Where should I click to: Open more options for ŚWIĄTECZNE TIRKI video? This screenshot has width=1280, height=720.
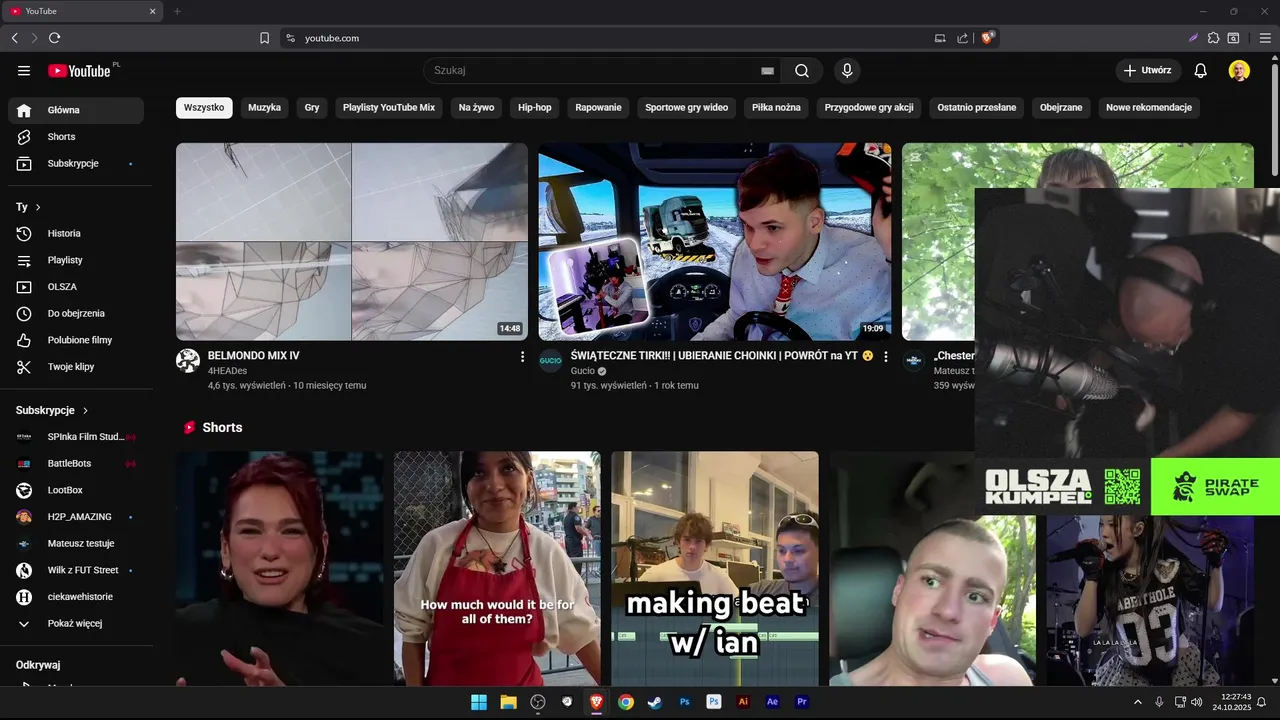coord(885,357)
